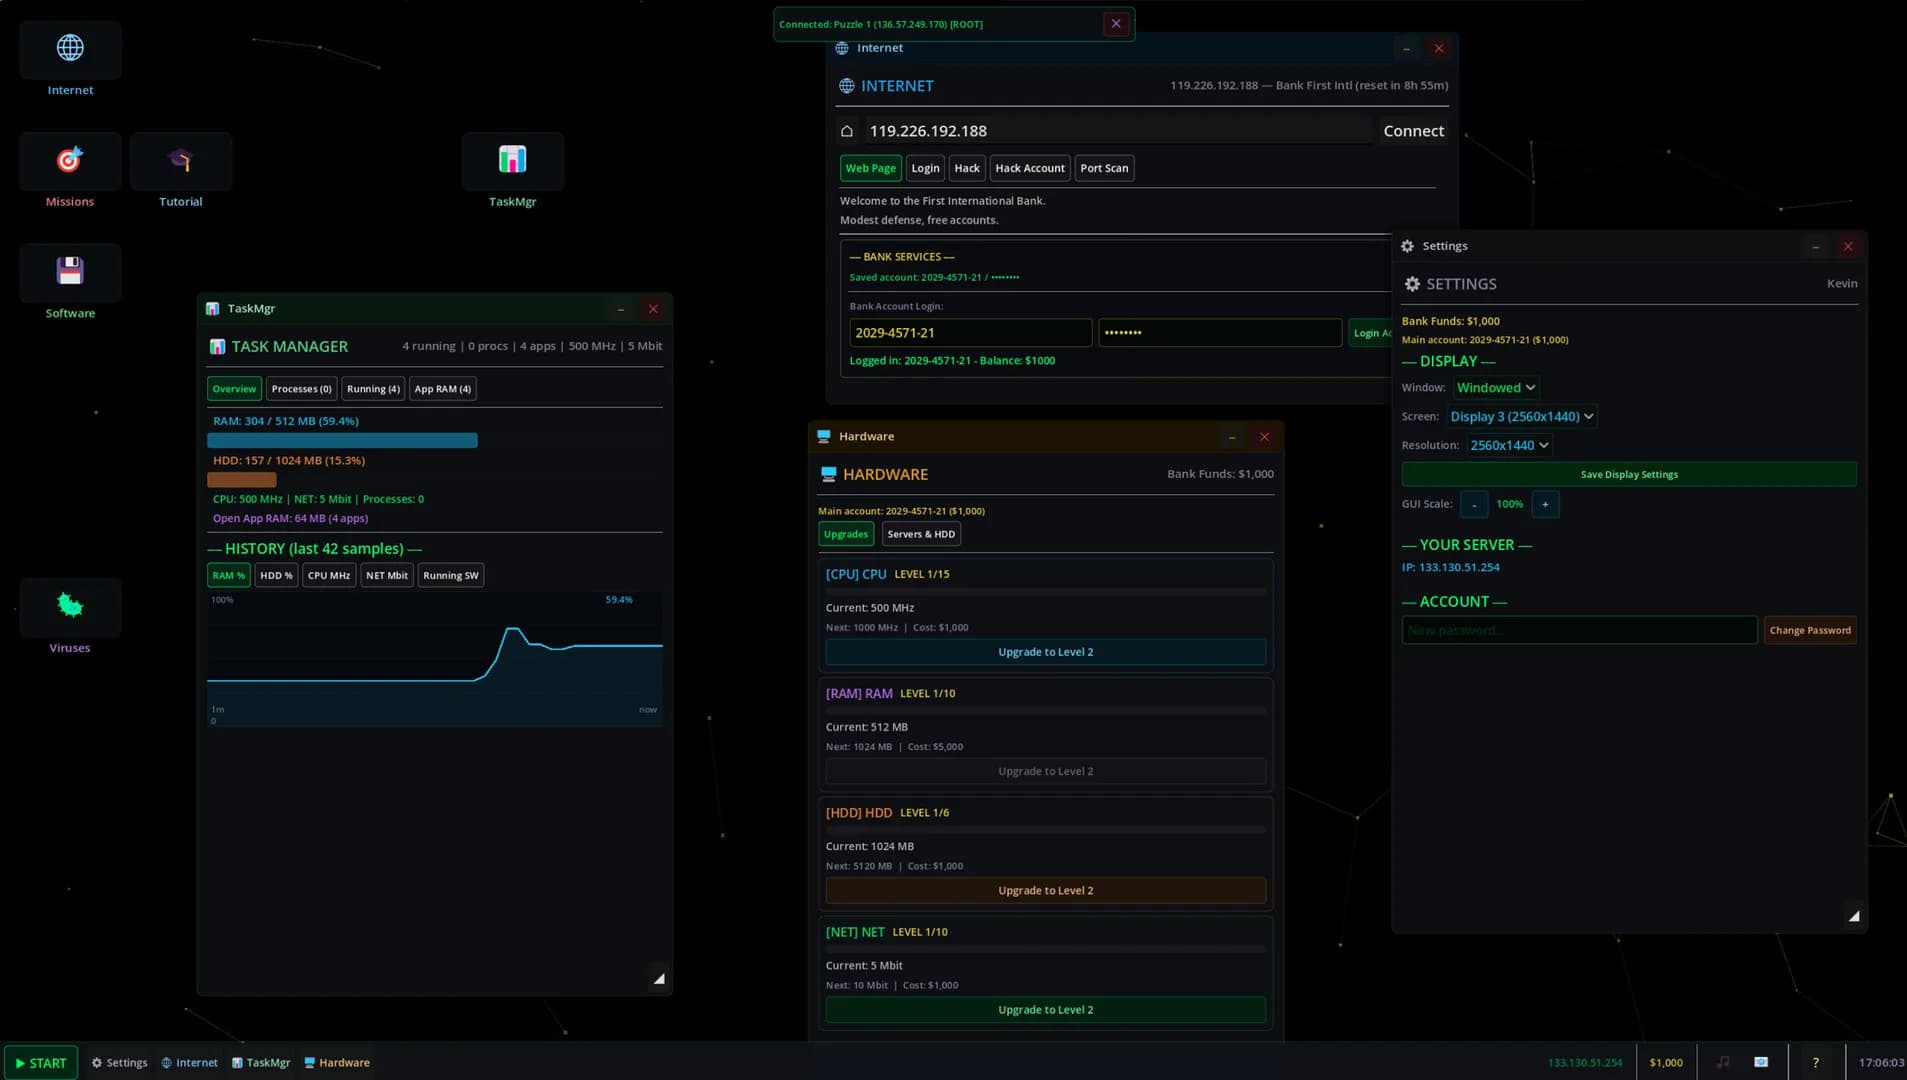Select the Upgrades tab in Hardware
The width and height of the screenshot is (1907, 1080).
(x=846, y=534)
